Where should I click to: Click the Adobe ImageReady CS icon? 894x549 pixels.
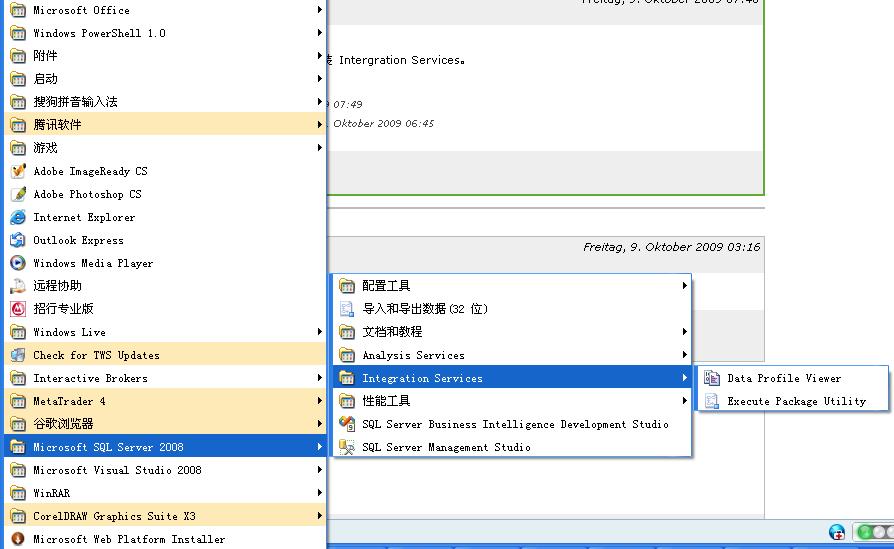pos(17,171)
